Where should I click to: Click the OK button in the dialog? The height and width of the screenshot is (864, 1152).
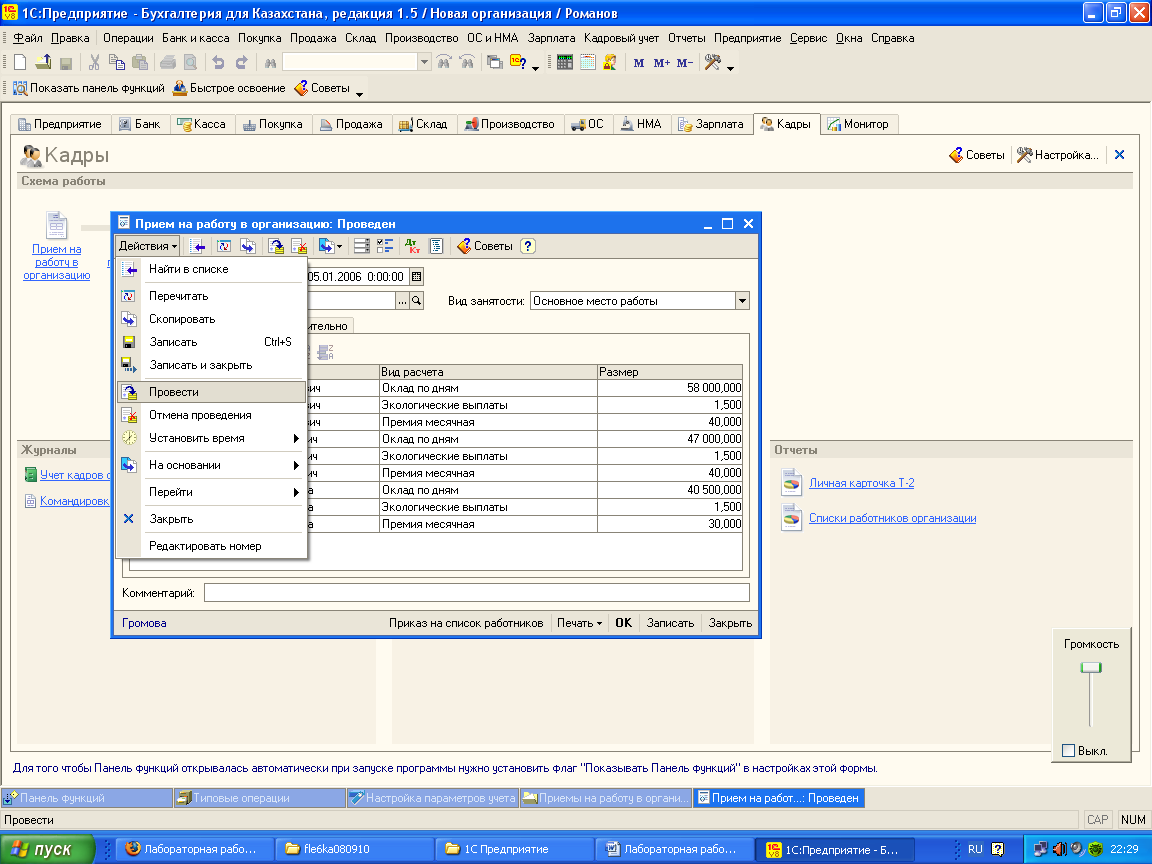click(x=623, y=623)
